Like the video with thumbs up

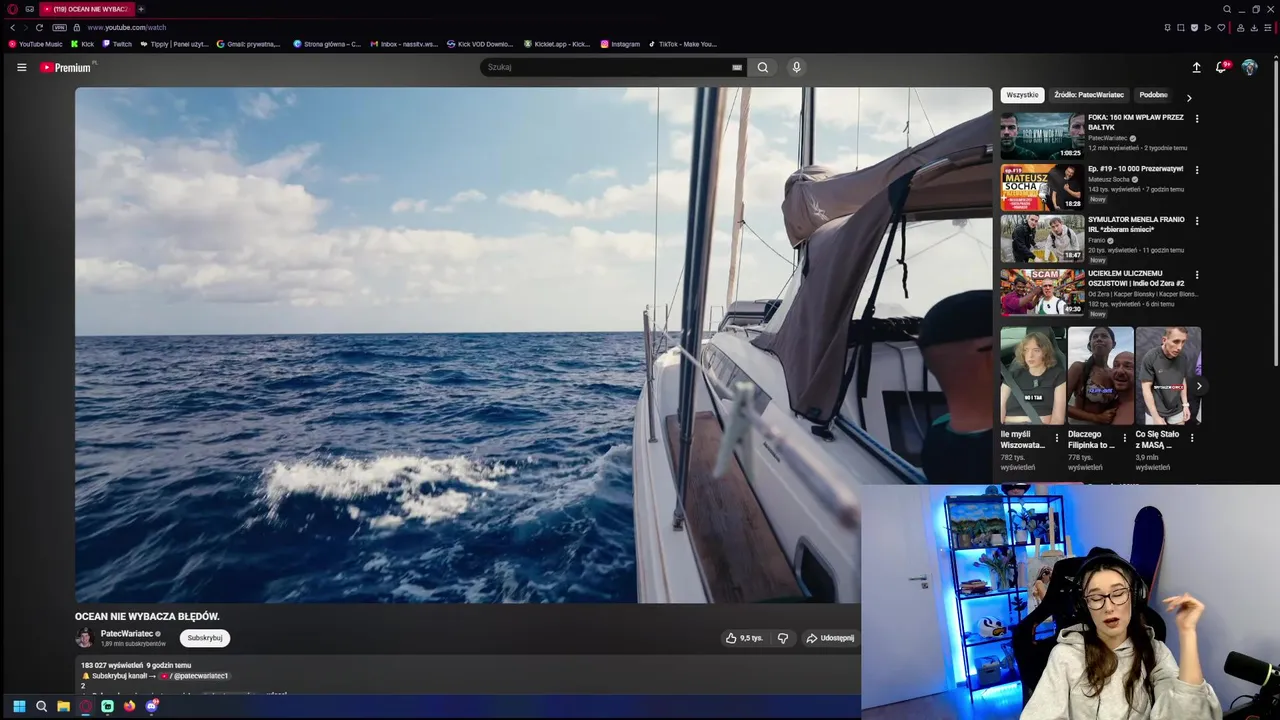tap(744, 638)
